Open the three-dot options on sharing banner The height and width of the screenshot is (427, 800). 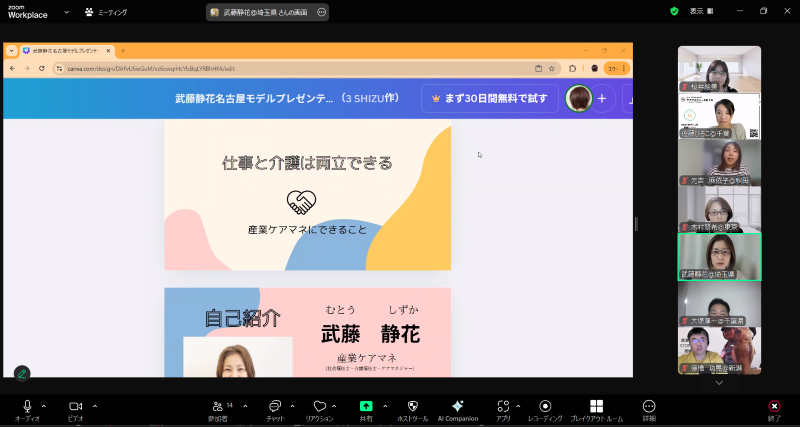click(x=321, y=13)
